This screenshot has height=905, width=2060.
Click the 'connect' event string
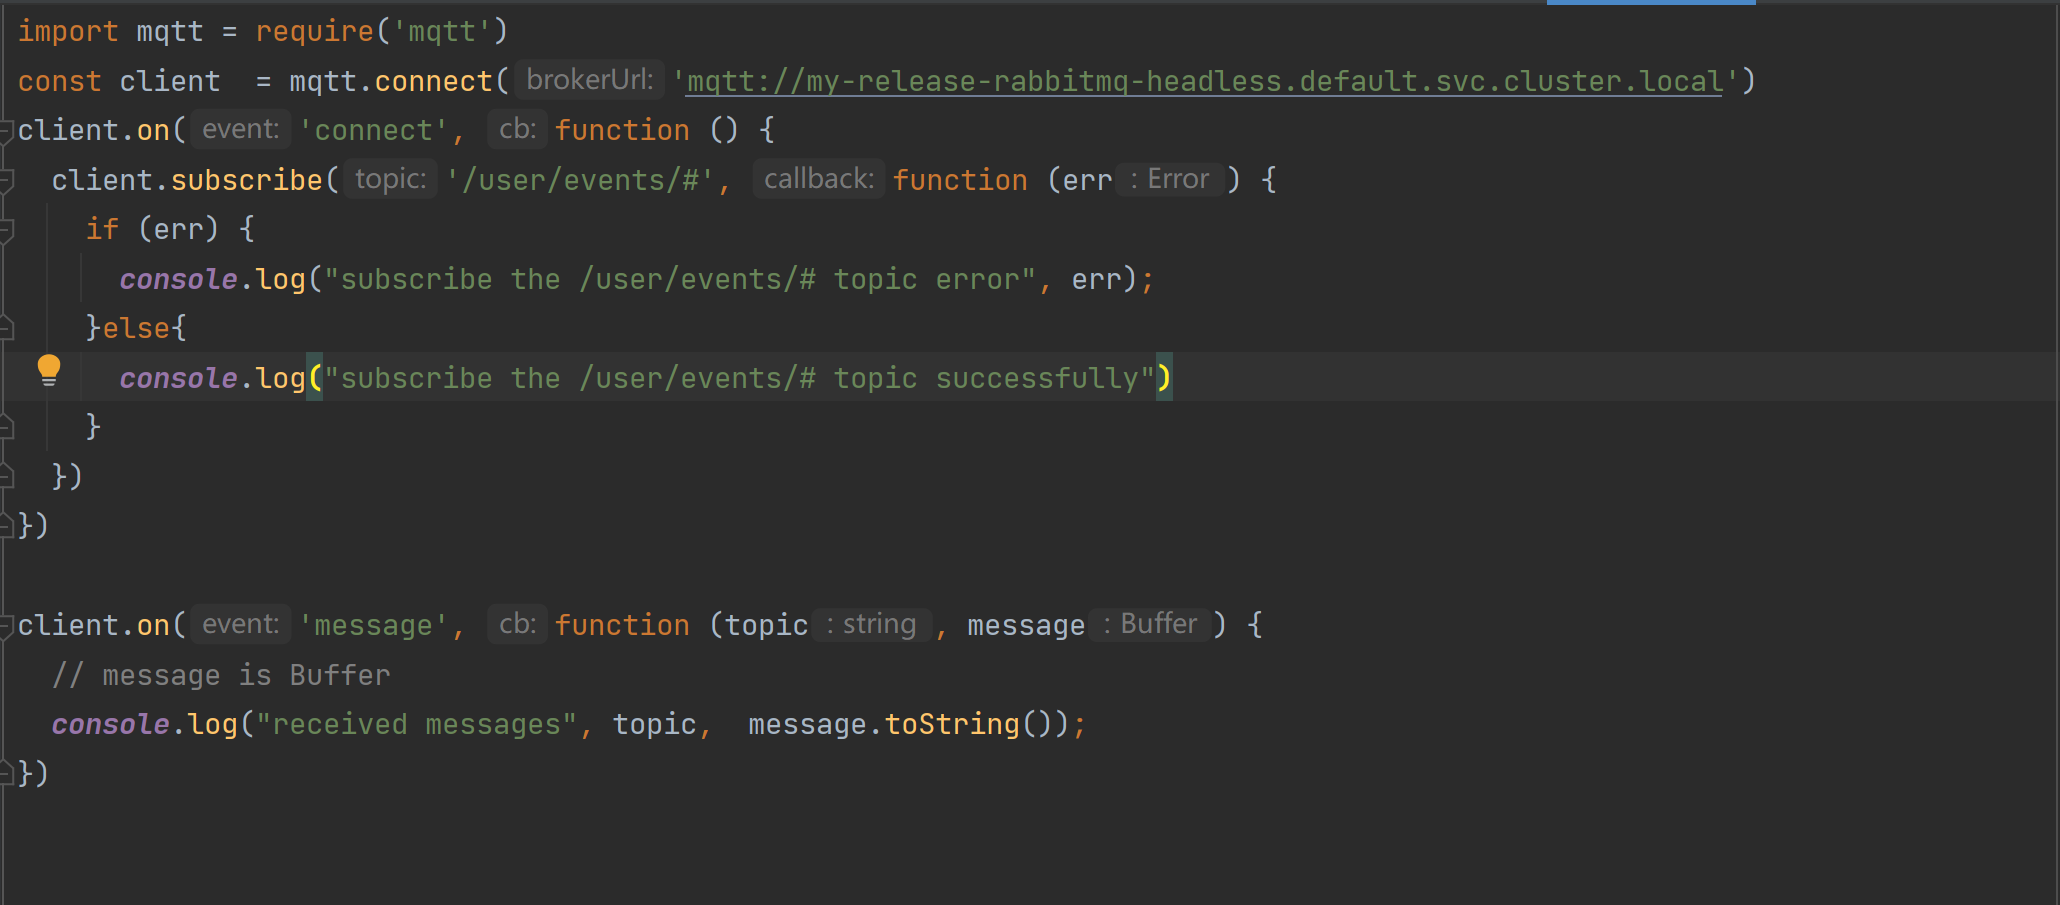point(374,131)
